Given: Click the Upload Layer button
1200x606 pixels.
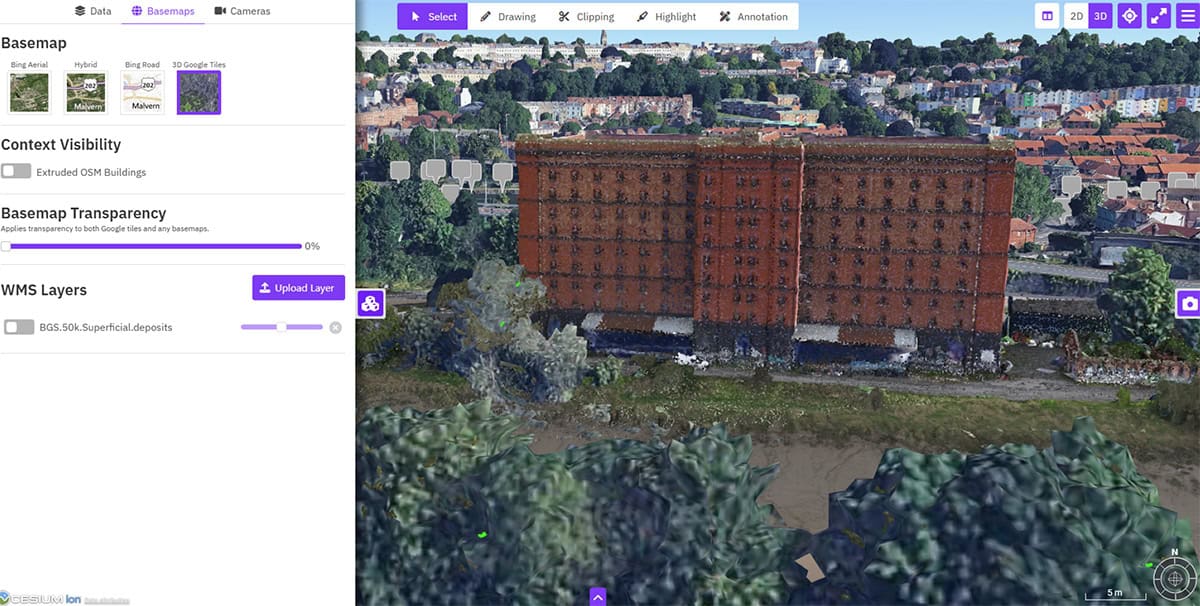Looking at the screenshot, I should coord(298,288).
